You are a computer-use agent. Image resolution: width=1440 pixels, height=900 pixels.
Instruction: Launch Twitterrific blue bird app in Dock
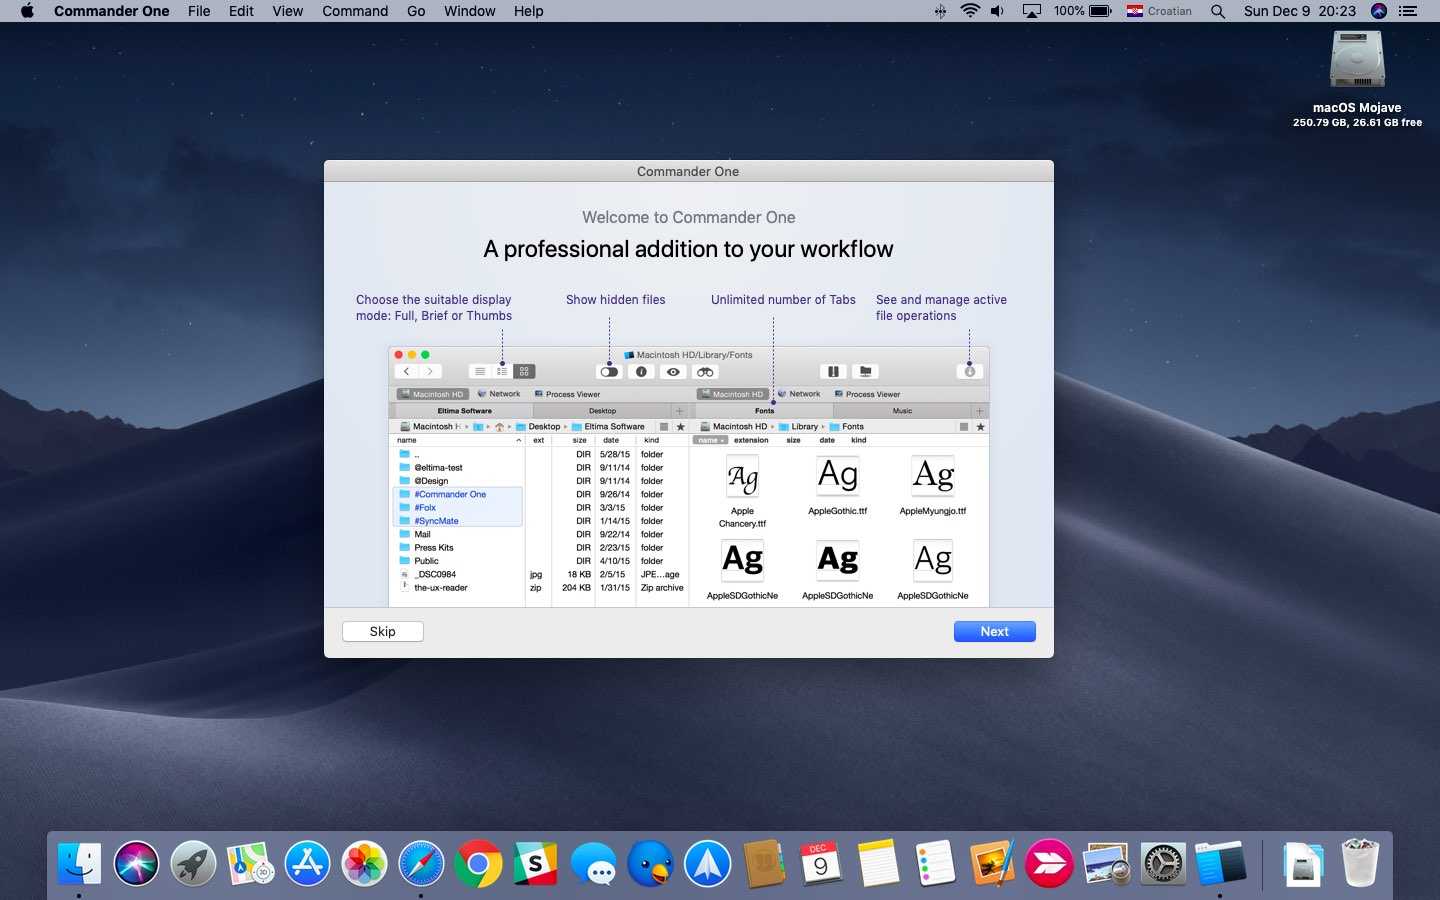pos(651,863)
